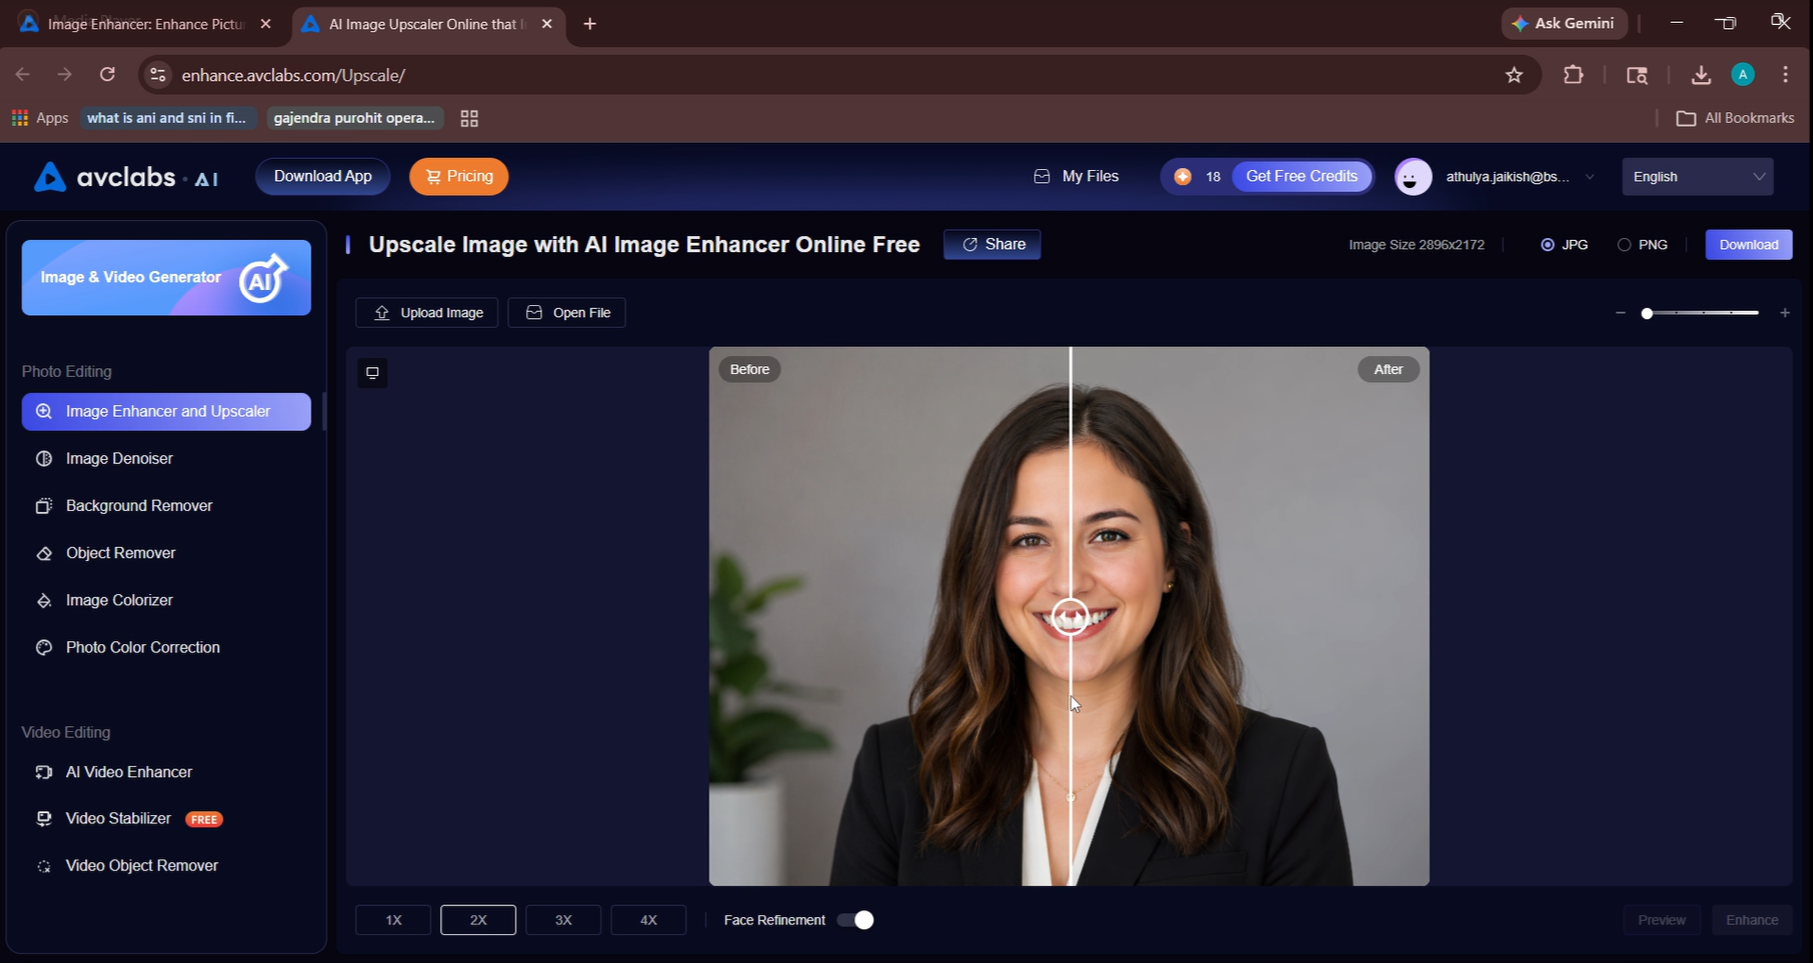Click the user avatar icon
Viewport: 1813px width, 963px height.
1413,177
